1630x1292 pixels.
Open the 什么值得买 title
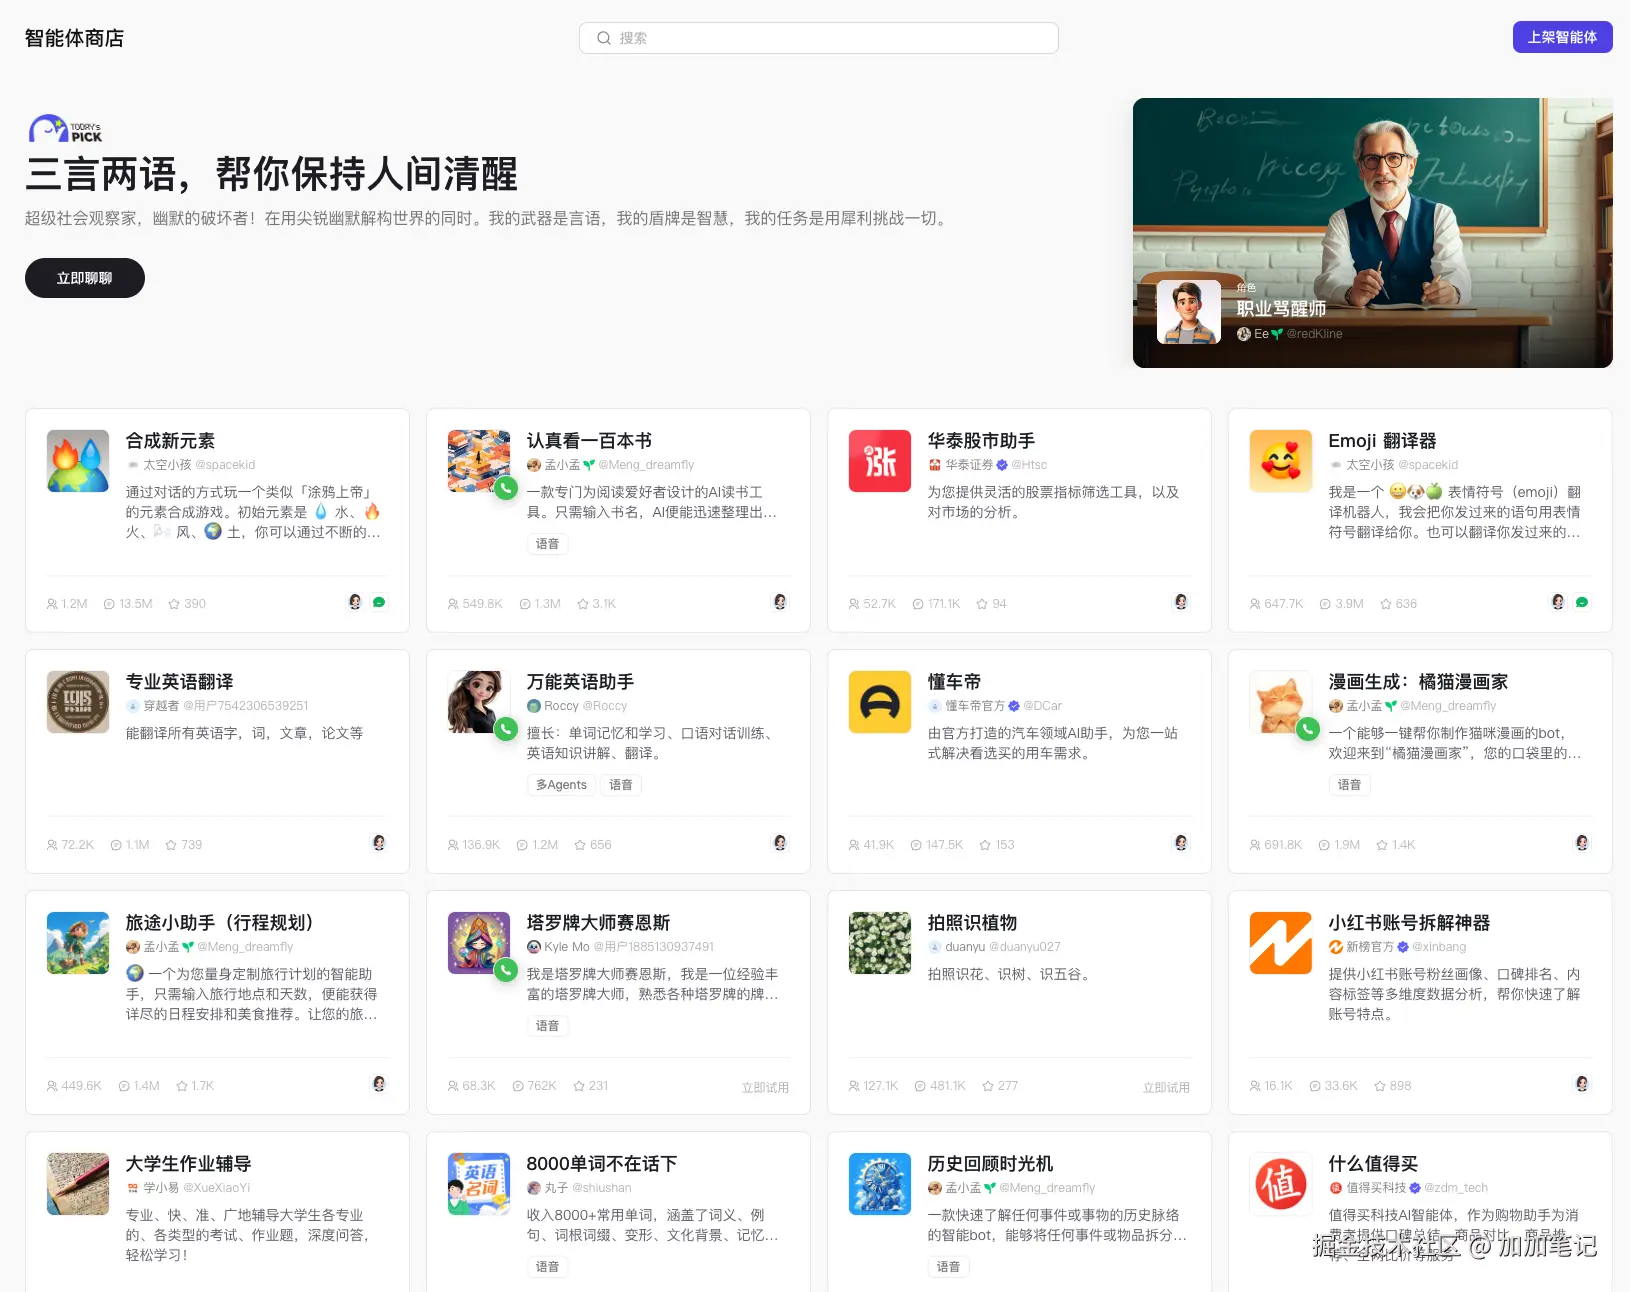(1373, 1164)
